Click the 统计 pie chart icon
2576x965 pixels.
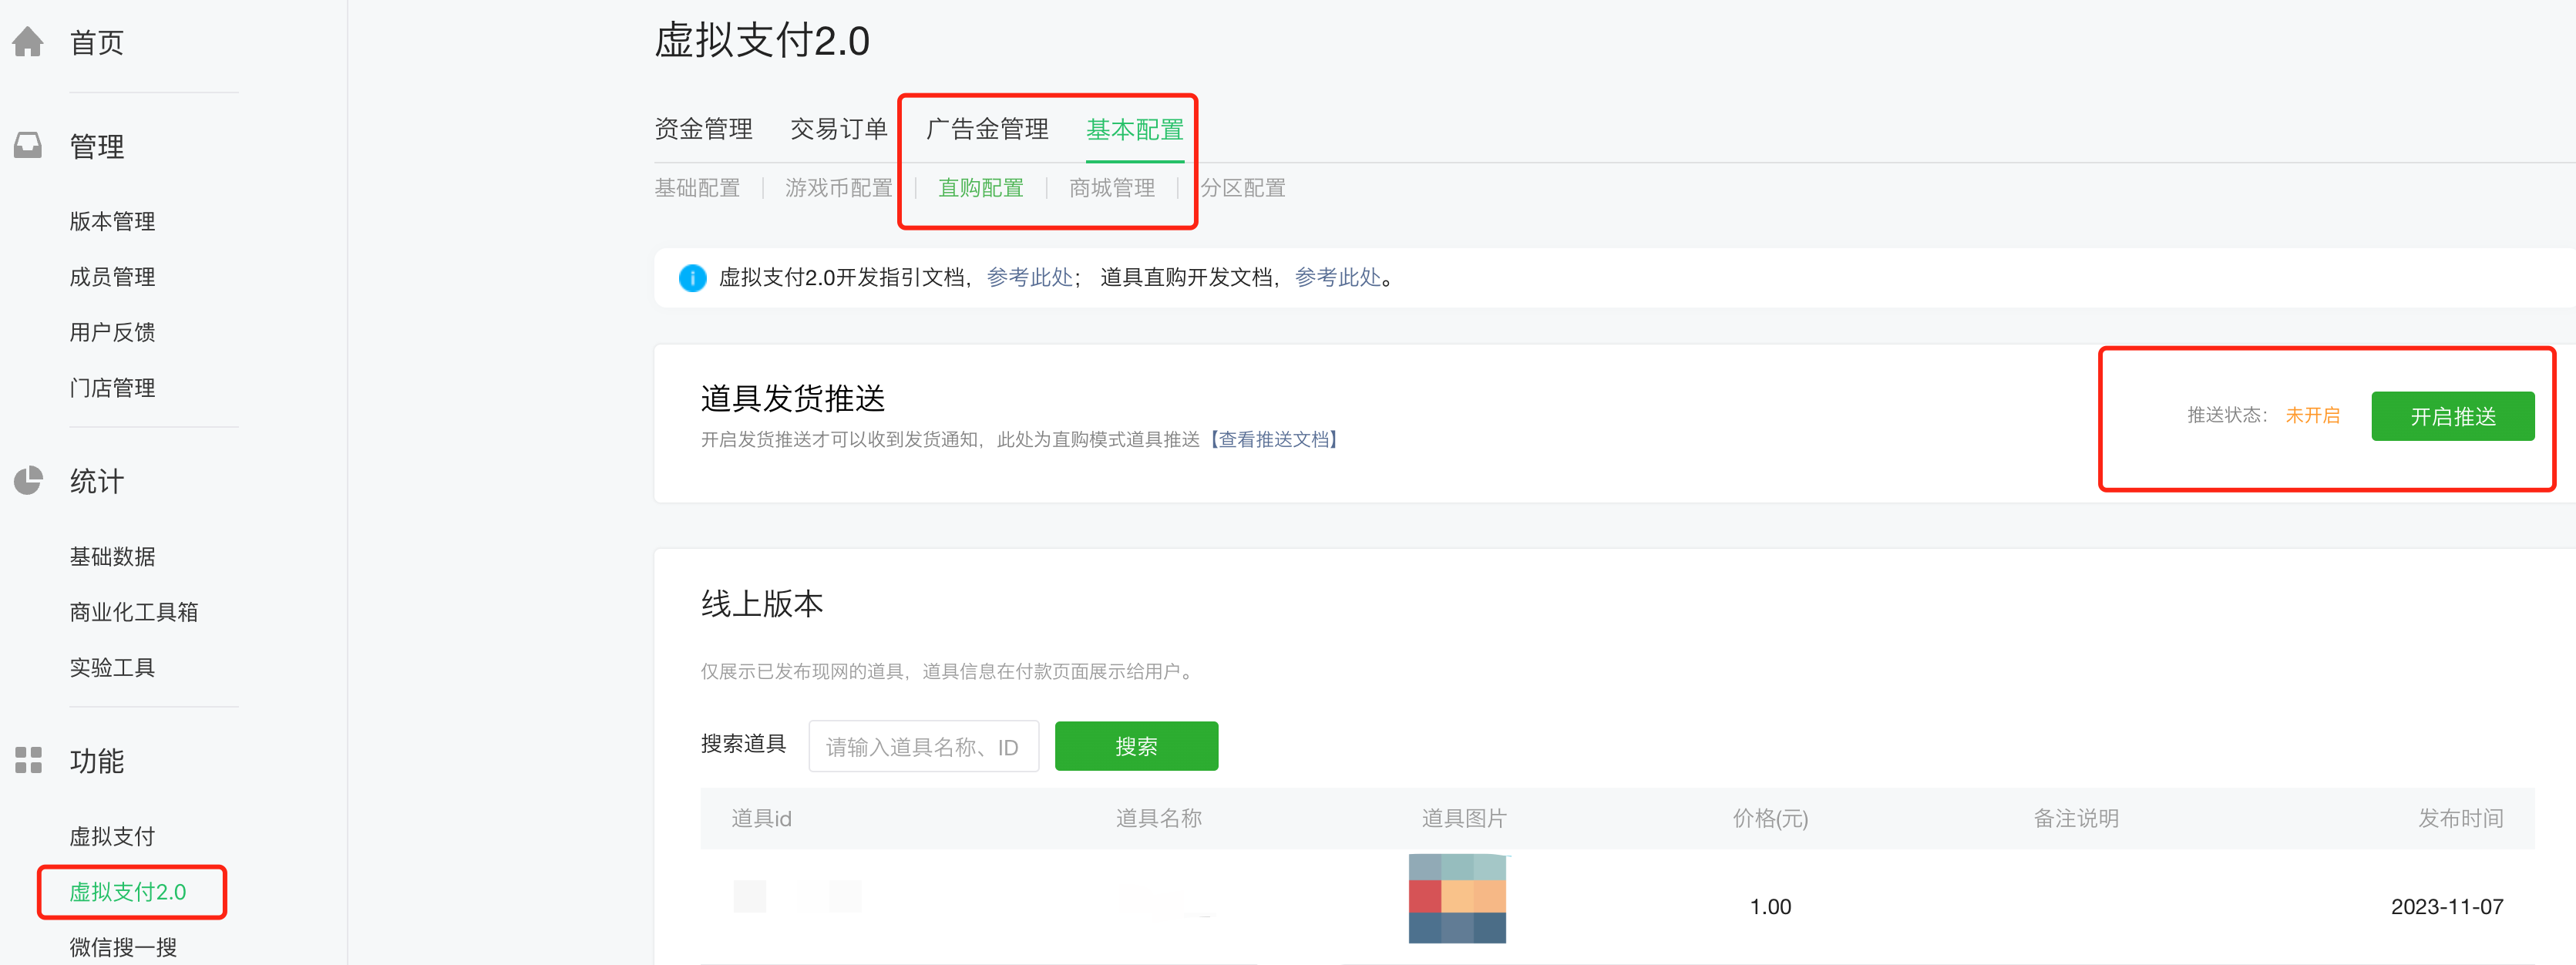[x=28, y=481]
